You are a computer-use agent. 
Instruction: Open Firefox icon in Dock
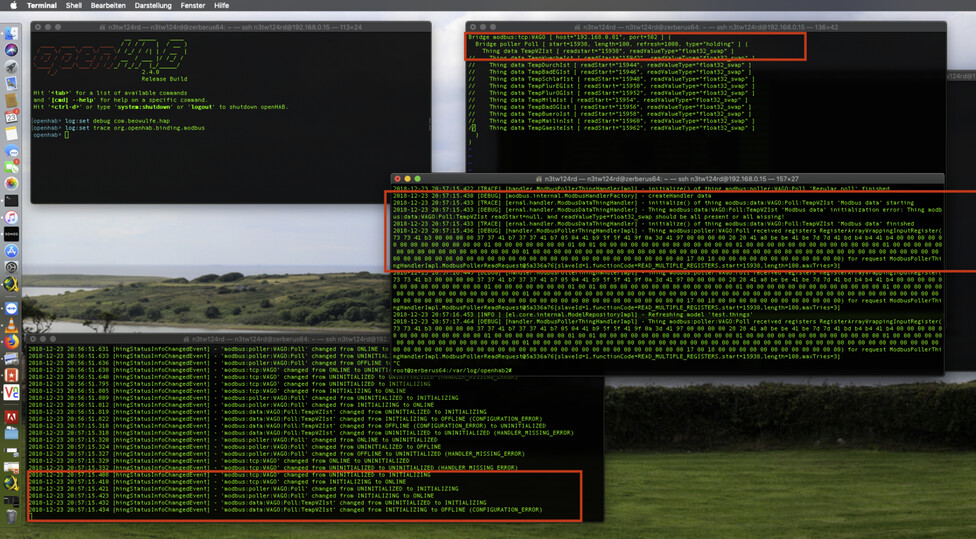pos(11,342)
